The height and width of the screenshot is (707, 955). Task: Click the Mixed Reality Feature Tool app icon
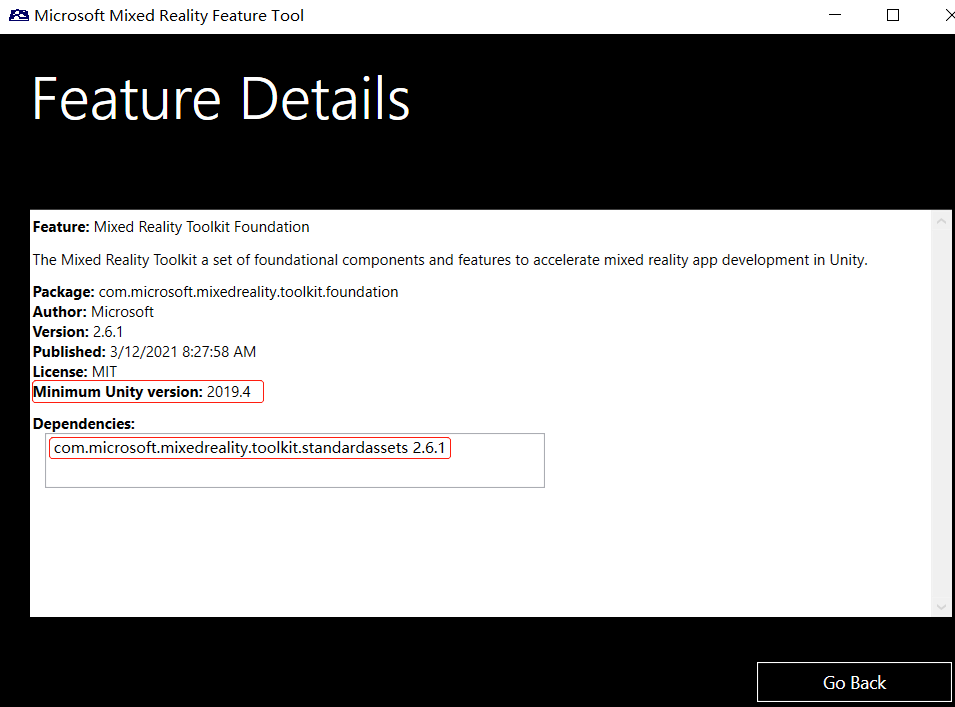click(x=18, y=16)
